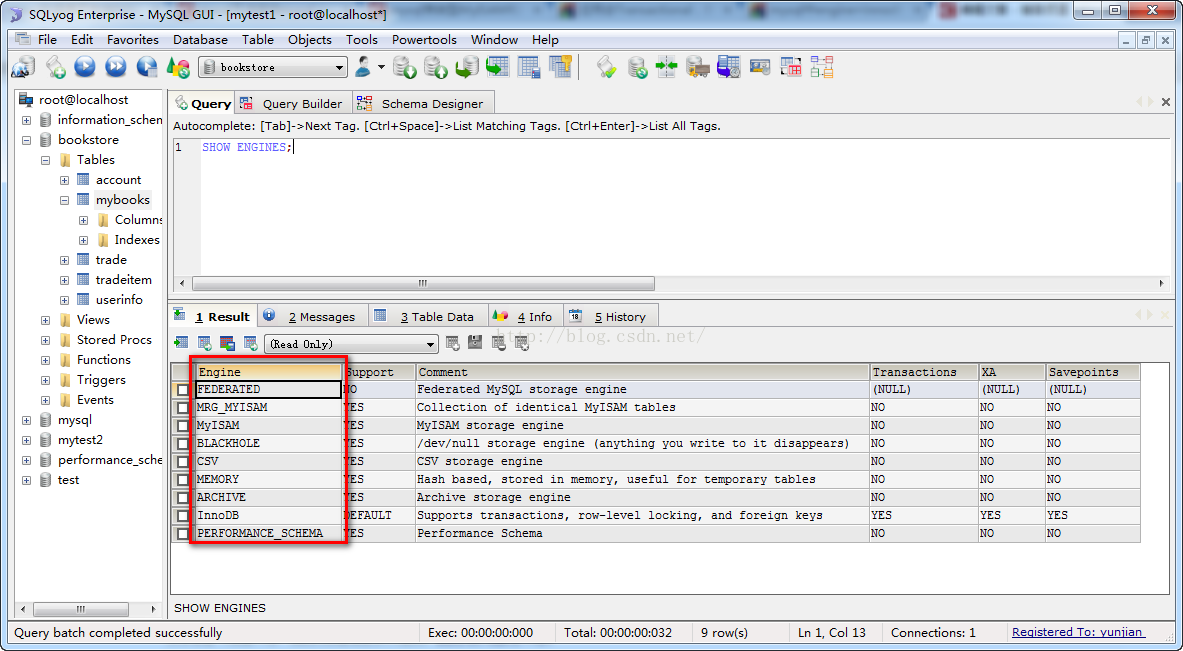Click the insert row icon in result toolbar
Viewport: 1183px width, 651px height.
pyautogui.click(x=453, y=343)
